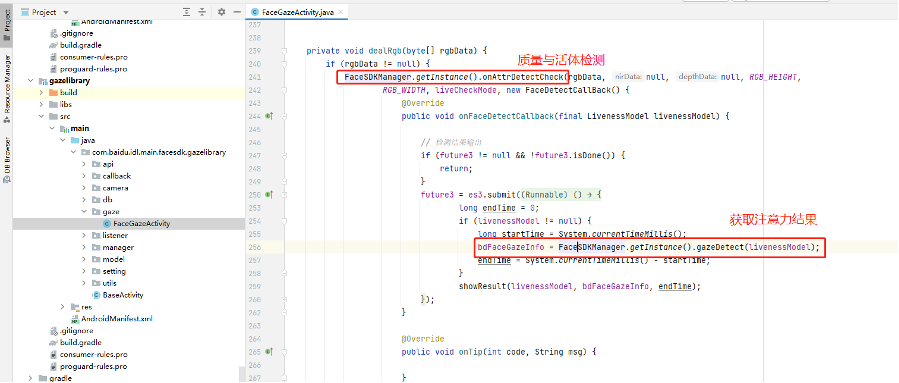Collapse the main source set node
The width and height of the screenshot is (899, 383).
52,128
